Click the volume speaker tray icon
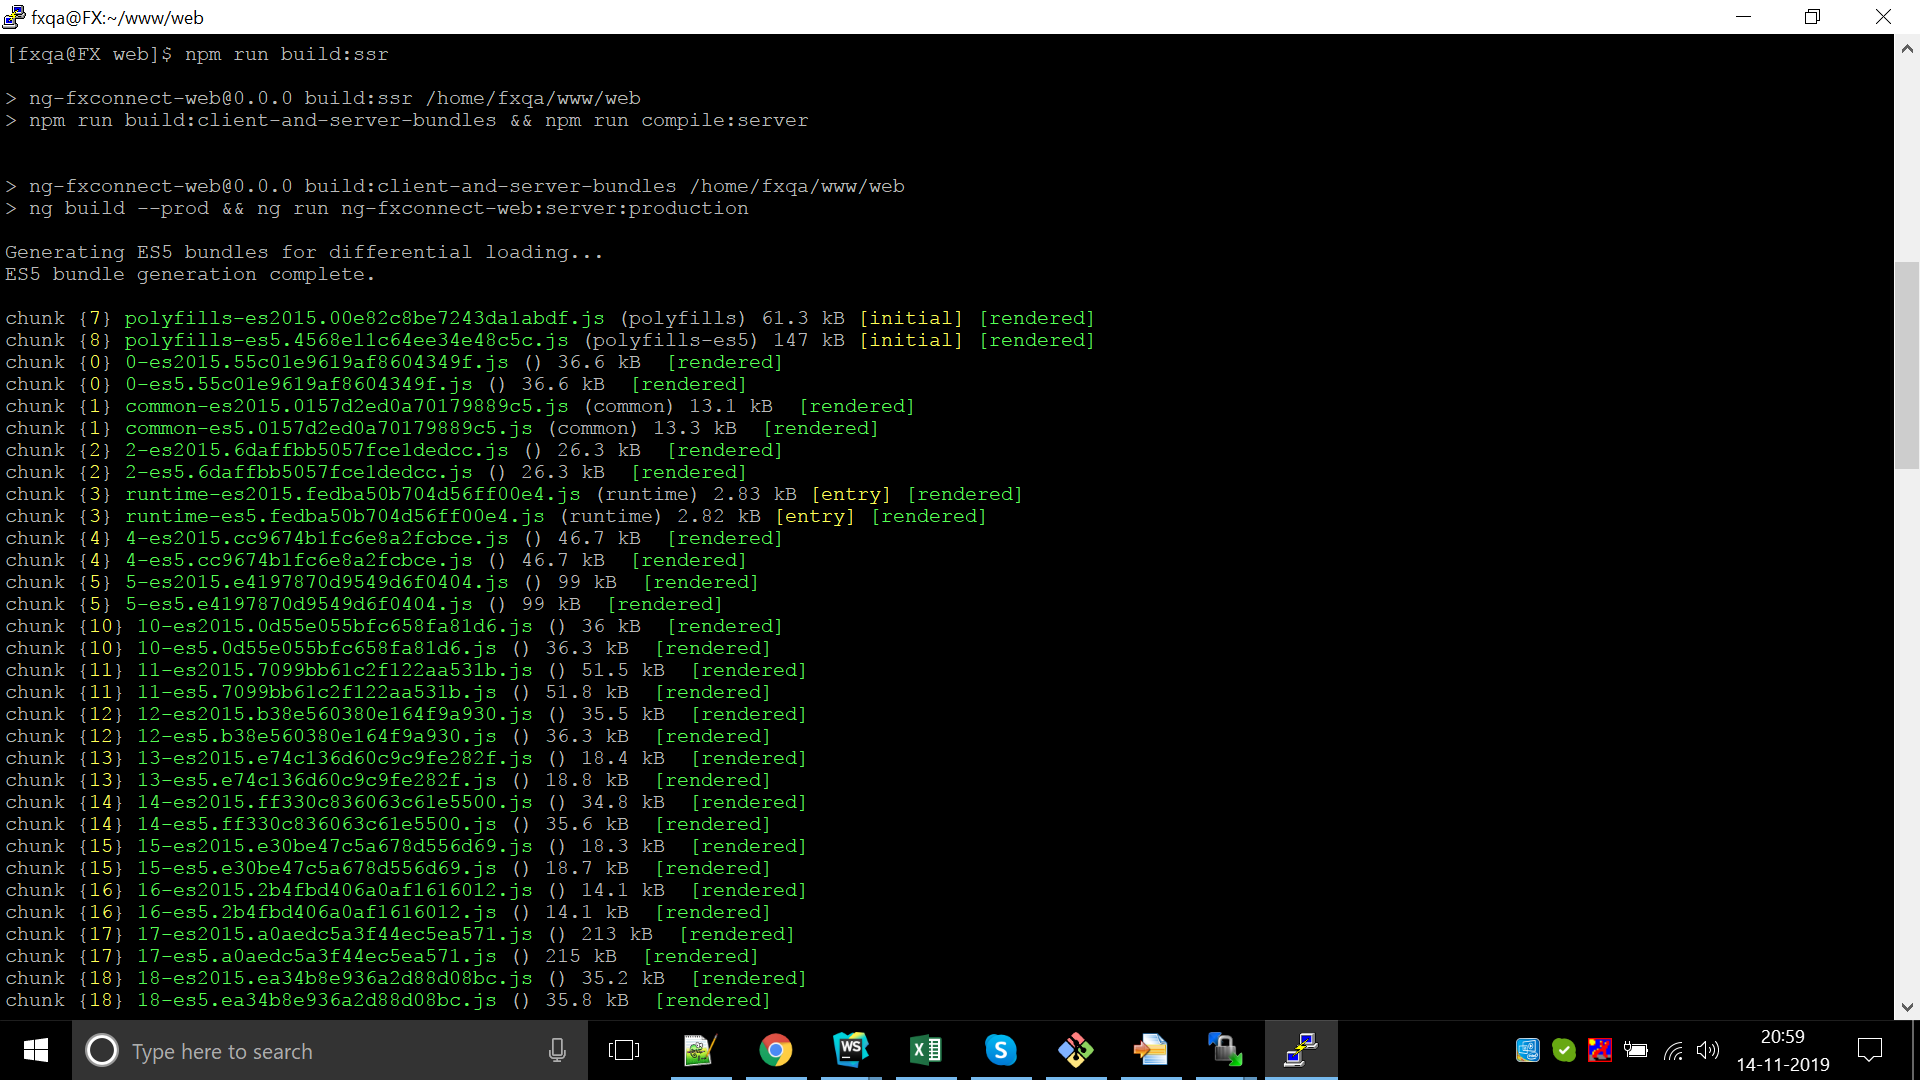1920x1080 pixels. point(1708,1050)
